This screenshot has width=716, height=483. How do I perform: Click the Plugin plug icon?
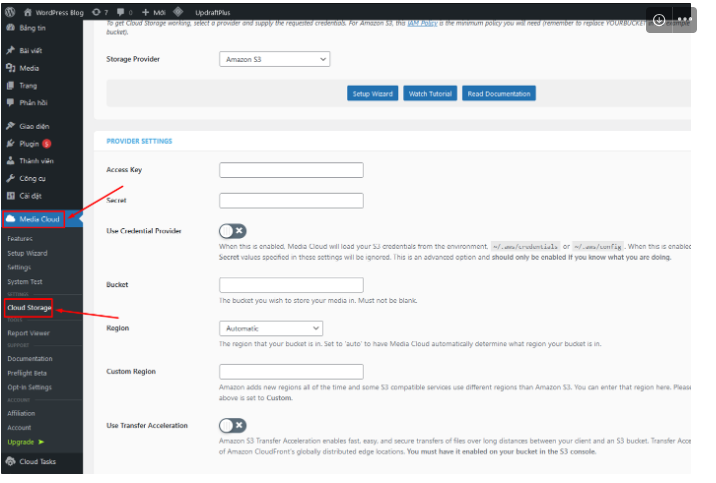11,144
